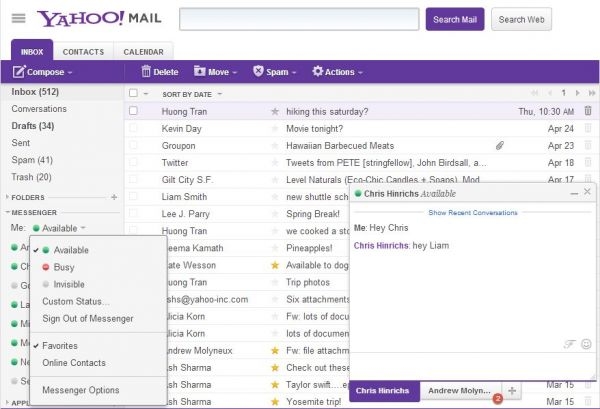Open the Actions dropdown arrow
600x409 pixels.
[360, 72]
